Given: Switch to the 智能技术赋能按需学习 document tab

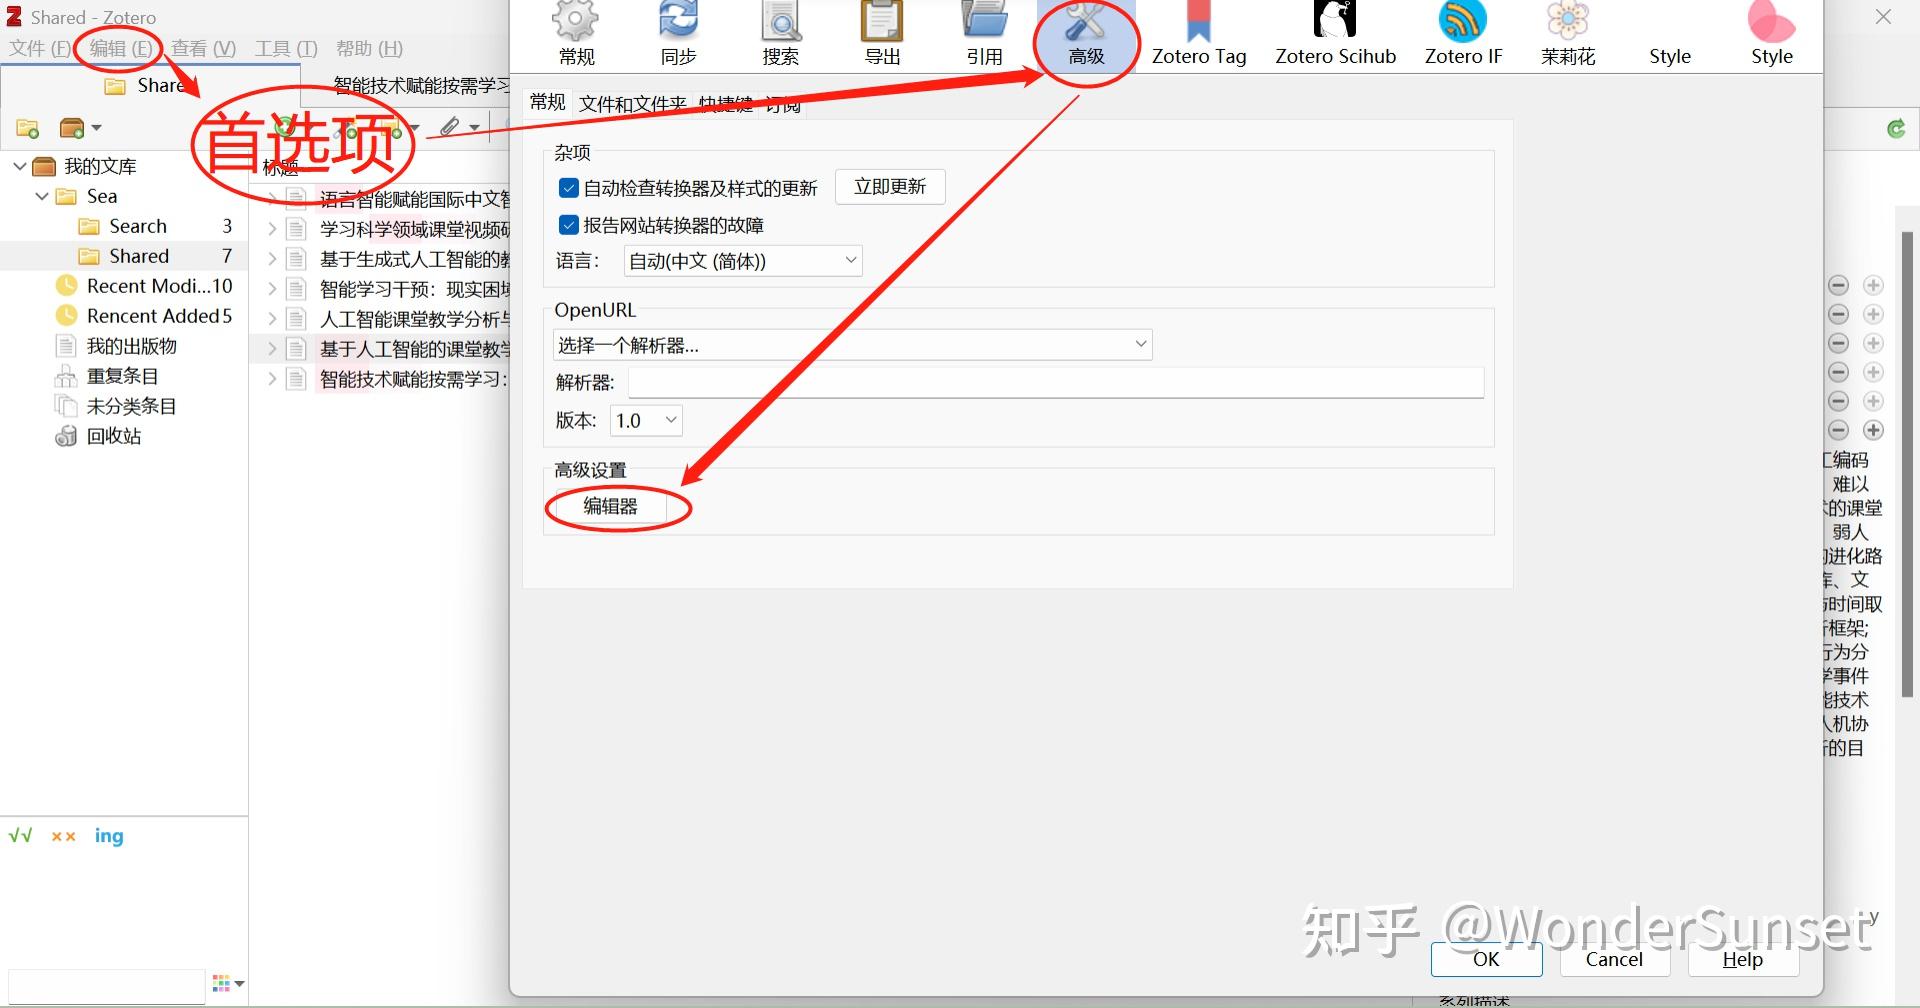Looking at the screenshot, I should [421, 86].
